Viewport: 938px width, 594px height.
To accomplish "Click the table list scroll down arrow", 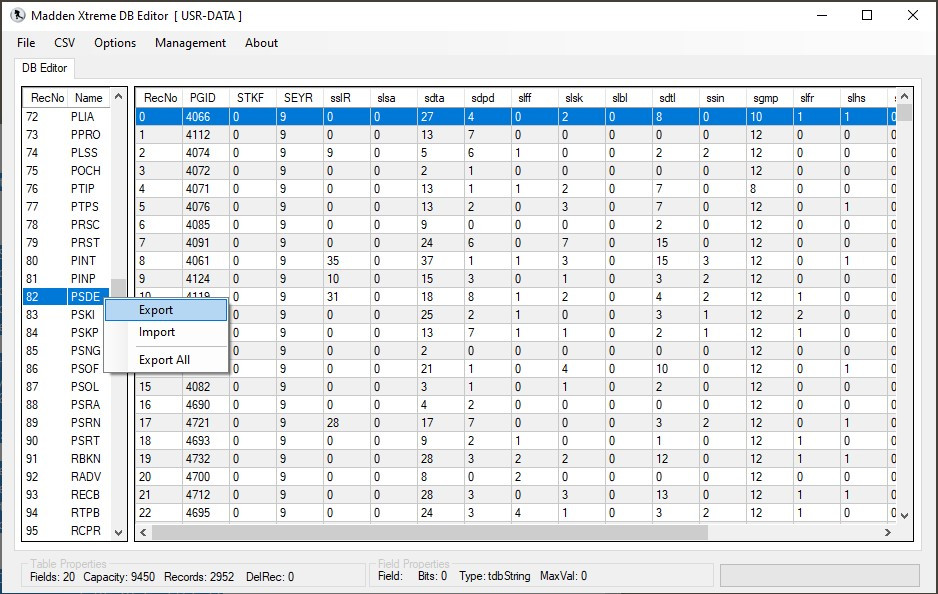I will [x=118, y=532].
